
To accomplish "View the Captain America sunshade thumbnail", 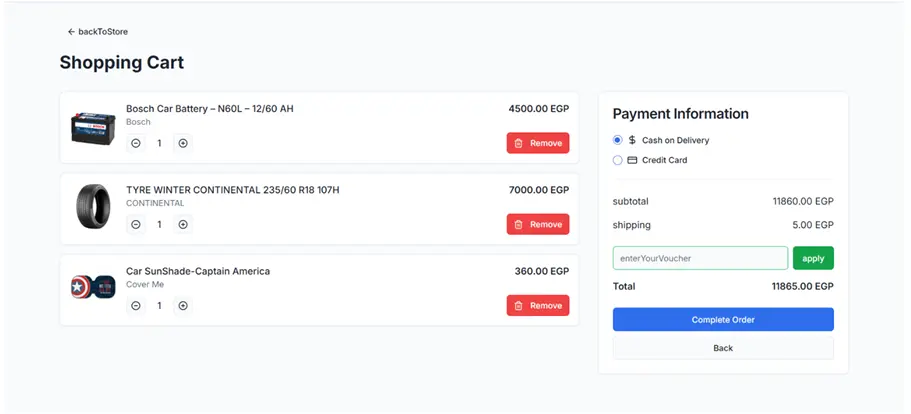I will tap(94, 289).
